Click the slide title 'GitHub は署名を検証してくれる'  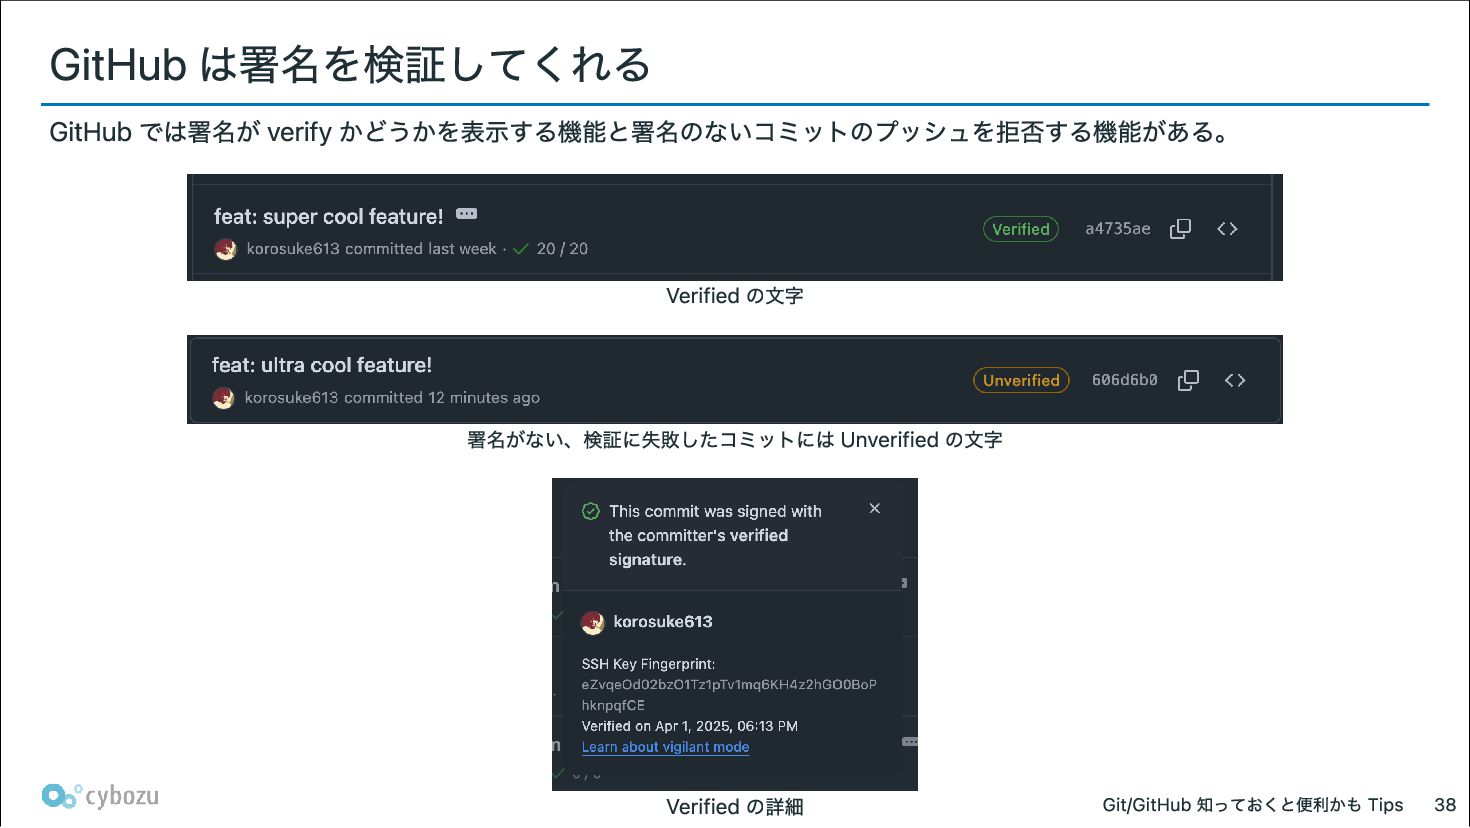[x=350, y=65]
